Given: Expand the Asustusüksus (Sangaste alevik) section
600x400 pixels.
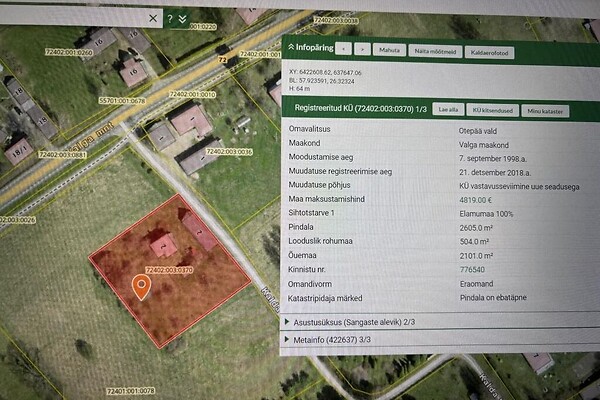Looking at the screenshot, I should point(350,322).
